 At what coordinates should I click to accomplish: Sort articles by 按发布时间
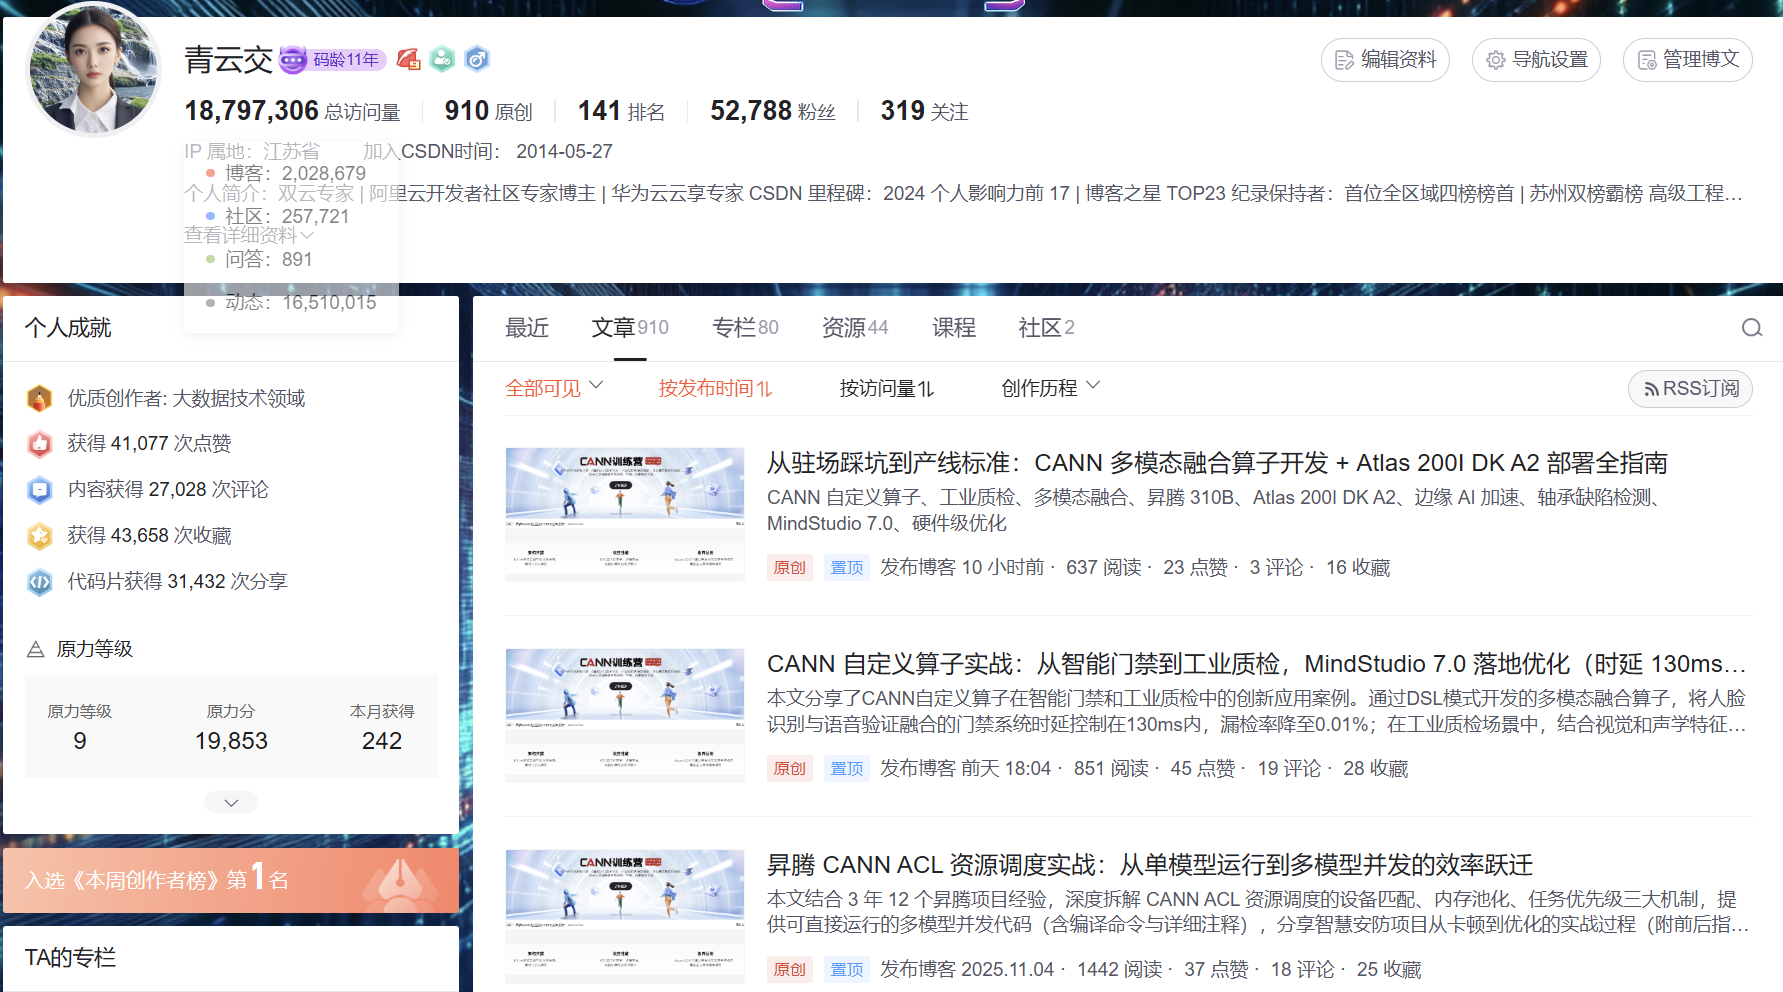[716, 388]
